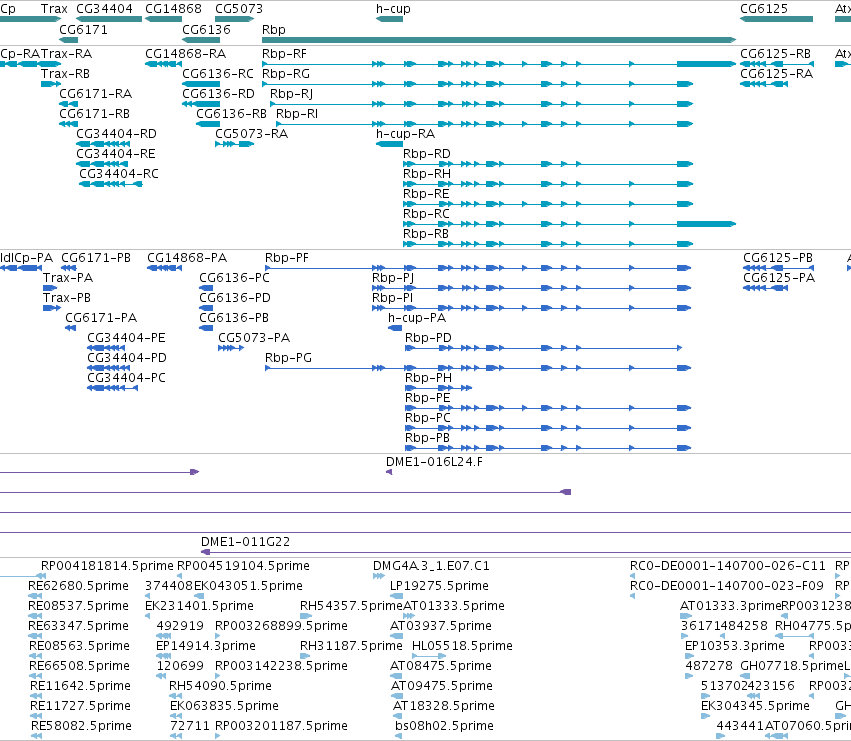Open the CG14868 gene label

tap(173, 9)
